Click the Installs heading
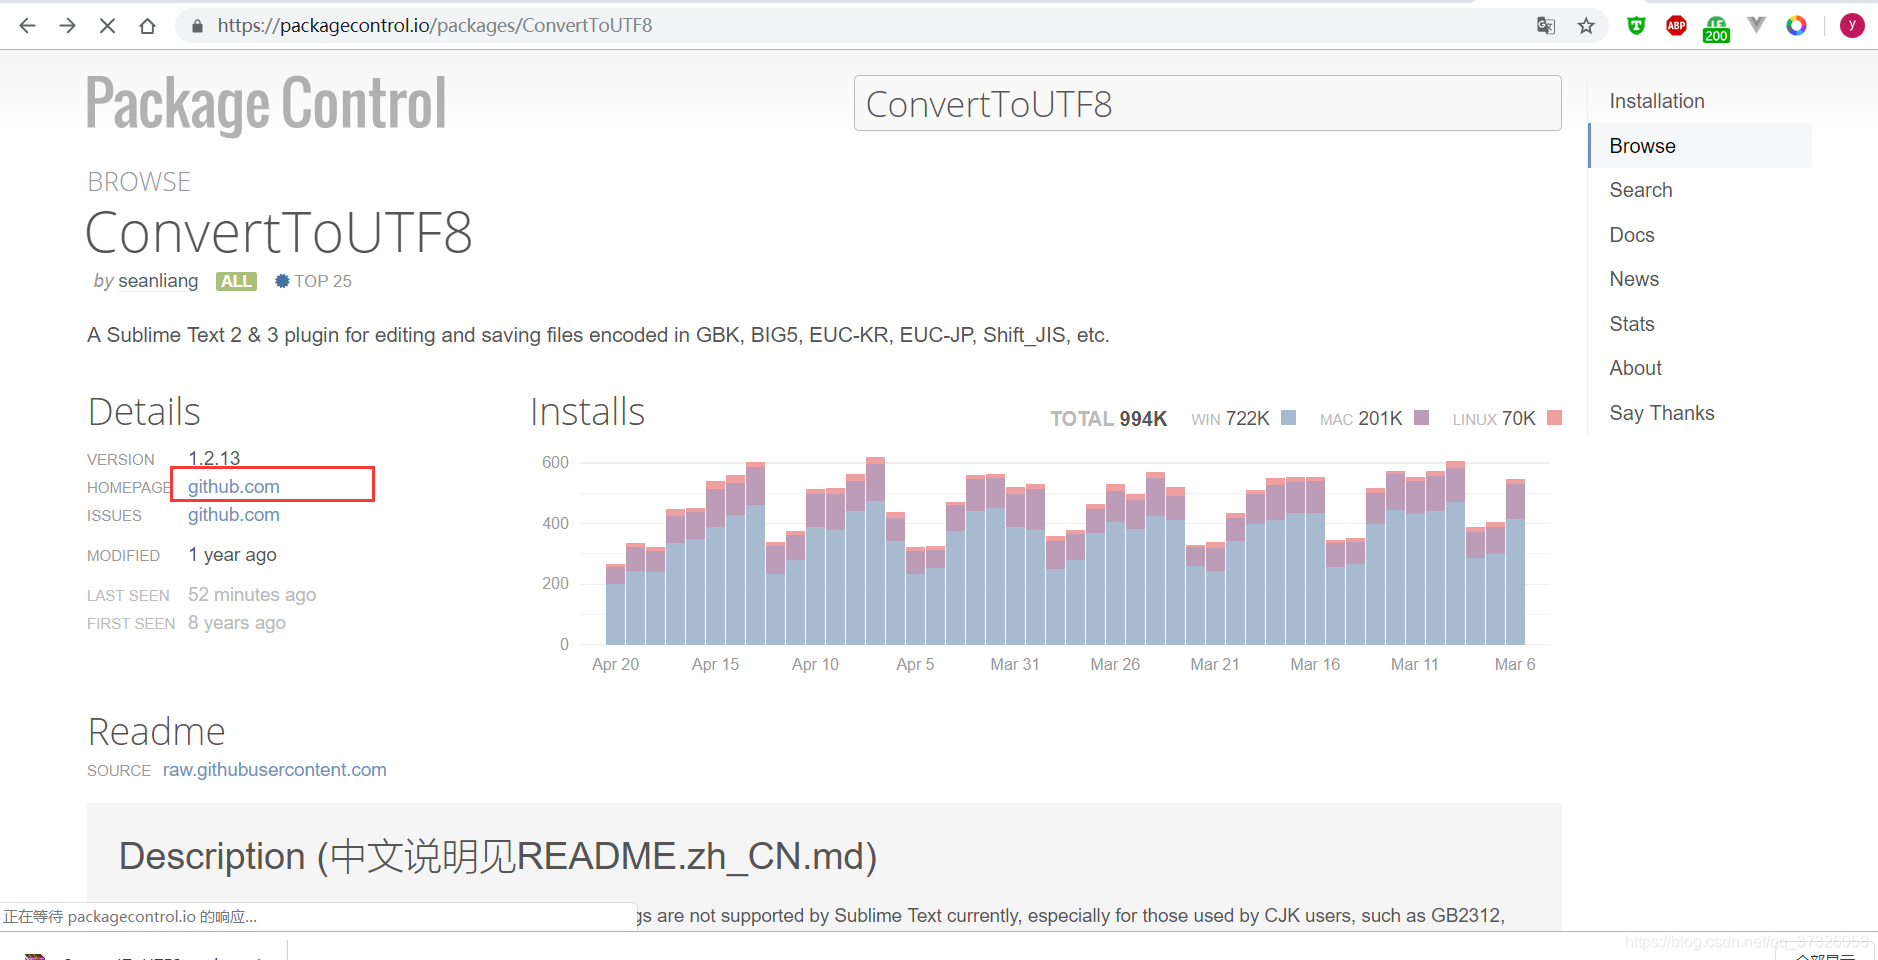Image resolution: width=1878 pixels, height=960 pixels. 587,412
